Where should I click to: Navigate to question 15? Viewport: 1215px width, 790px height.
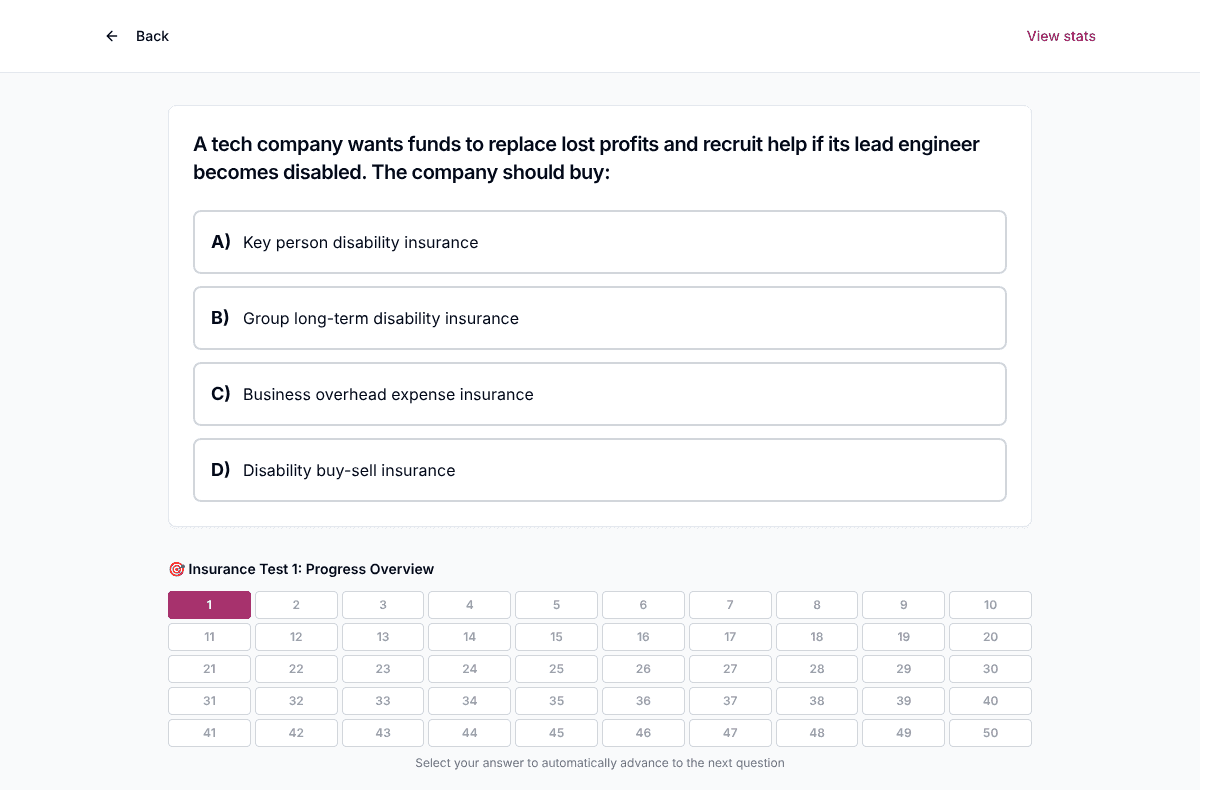[x=556, y=637]
